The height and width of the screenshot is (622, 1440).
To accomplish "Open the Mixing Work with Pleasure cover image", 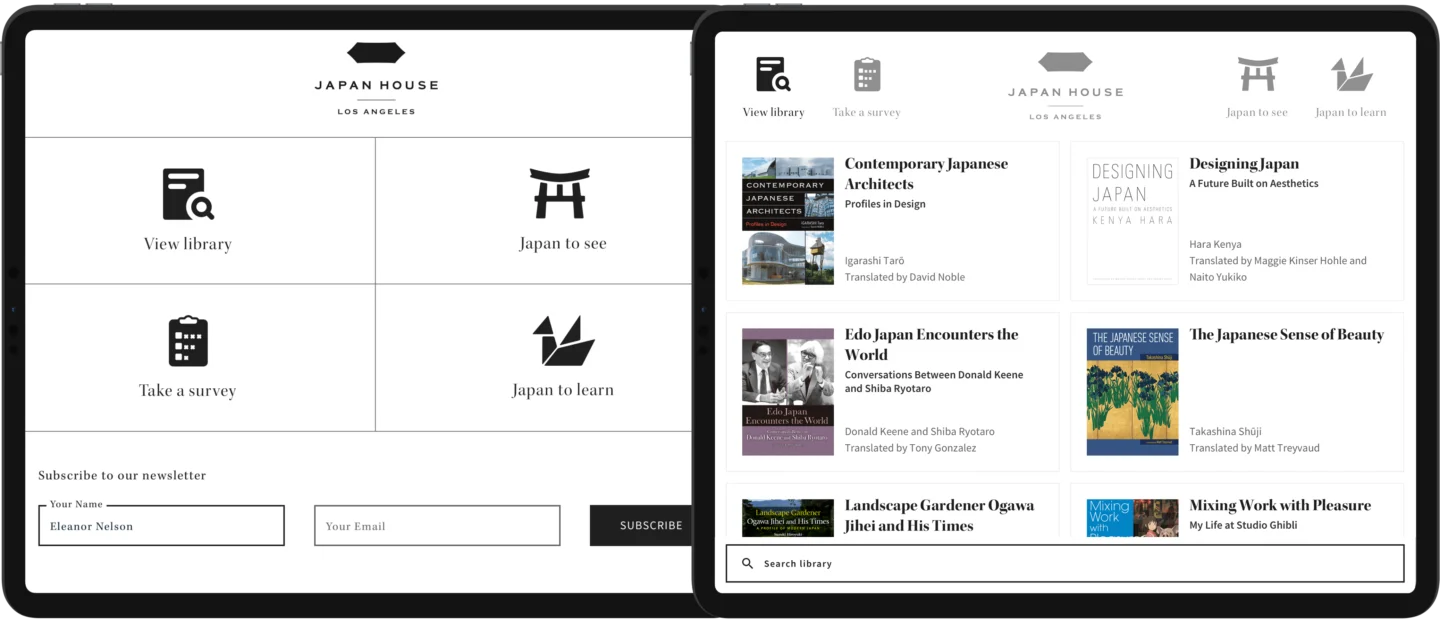I will coord(1133,518).
